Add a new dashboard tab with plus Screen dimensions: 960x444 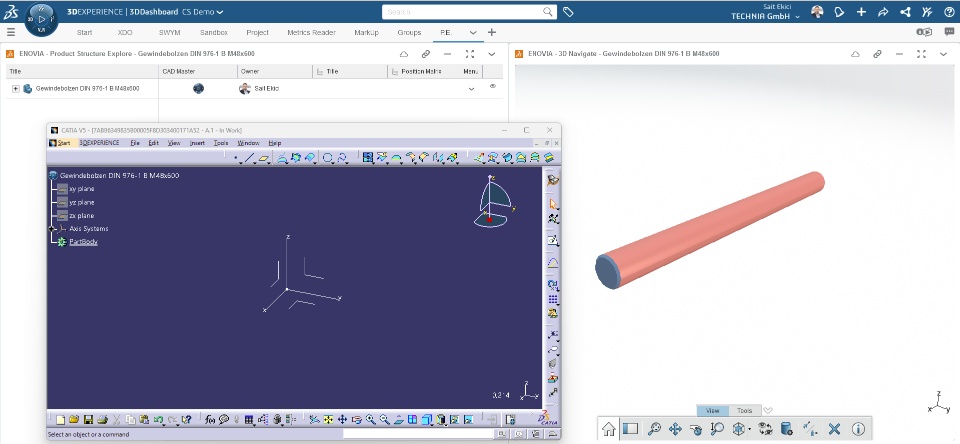pyautogui.click(x=492, y=32)
